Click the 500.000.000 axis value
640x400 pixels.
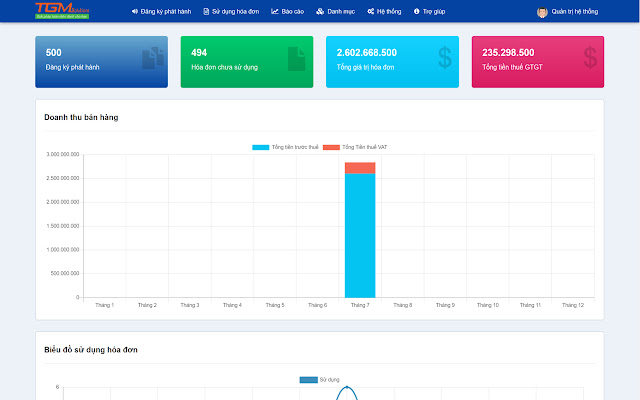(65, 273)
